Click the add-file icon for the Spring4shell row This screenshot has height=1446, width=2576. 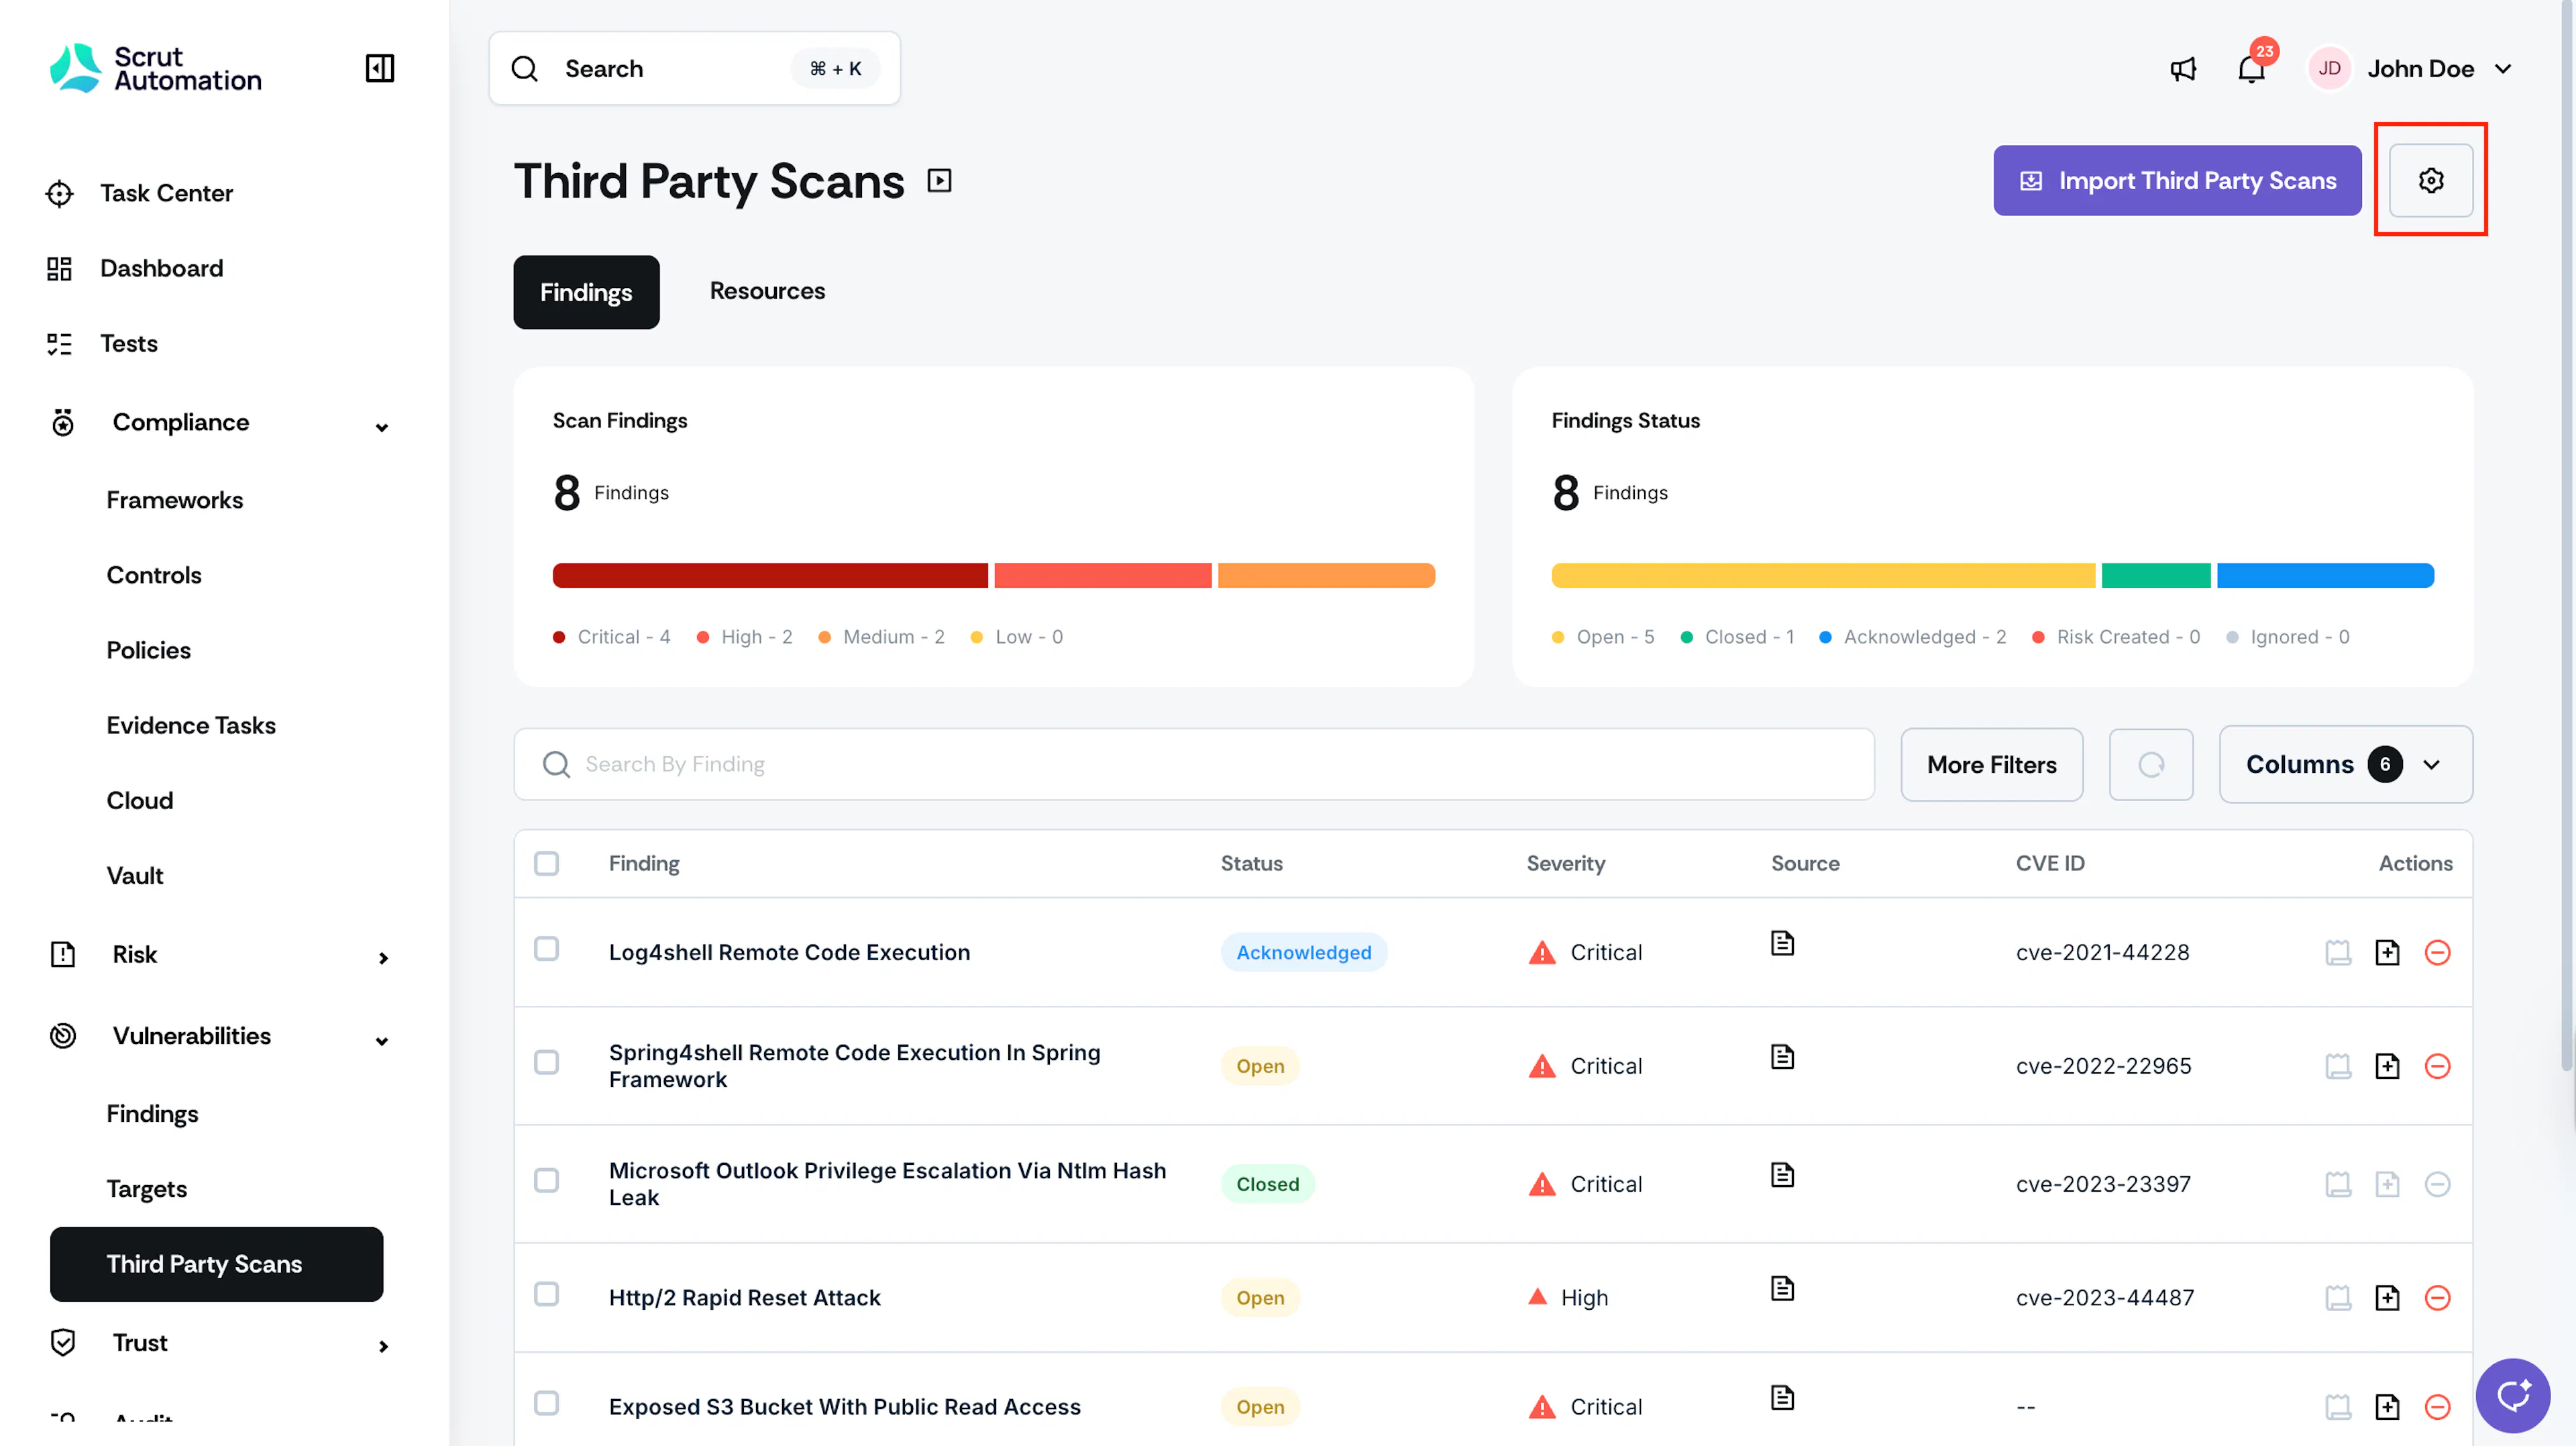point(2387,1066)
